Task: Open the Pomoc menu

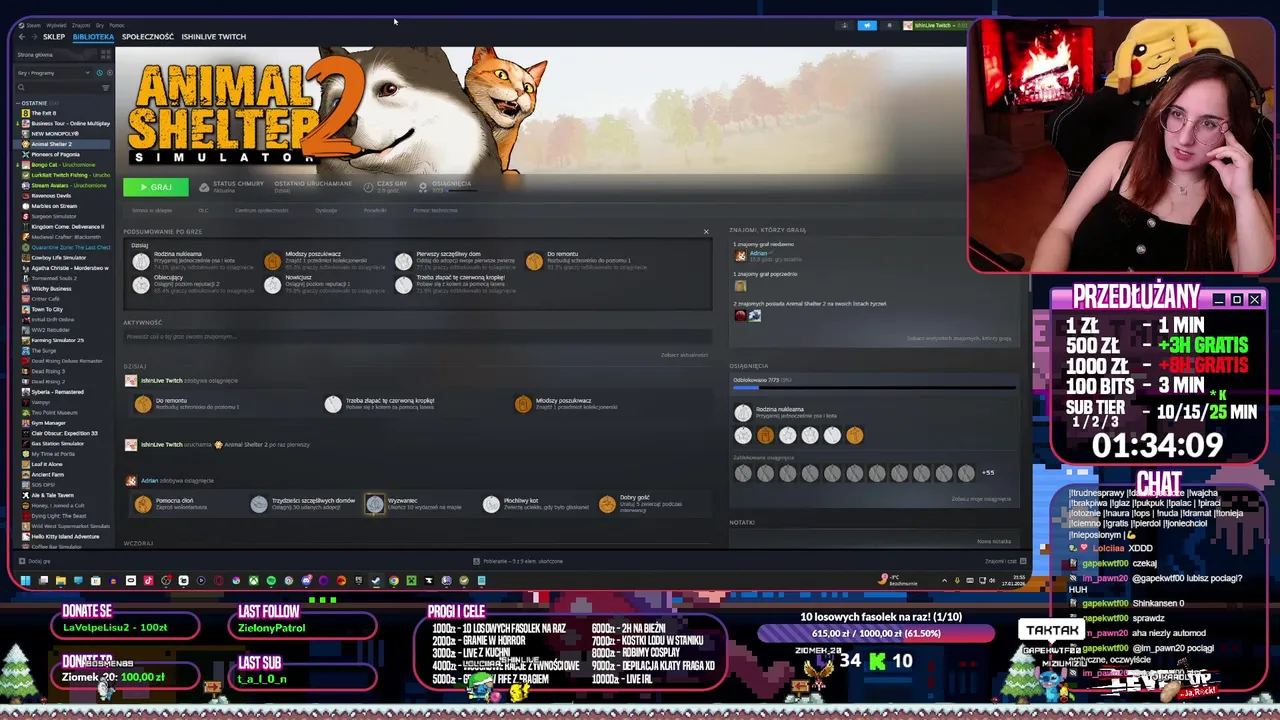Action: (x=117, y=25)
